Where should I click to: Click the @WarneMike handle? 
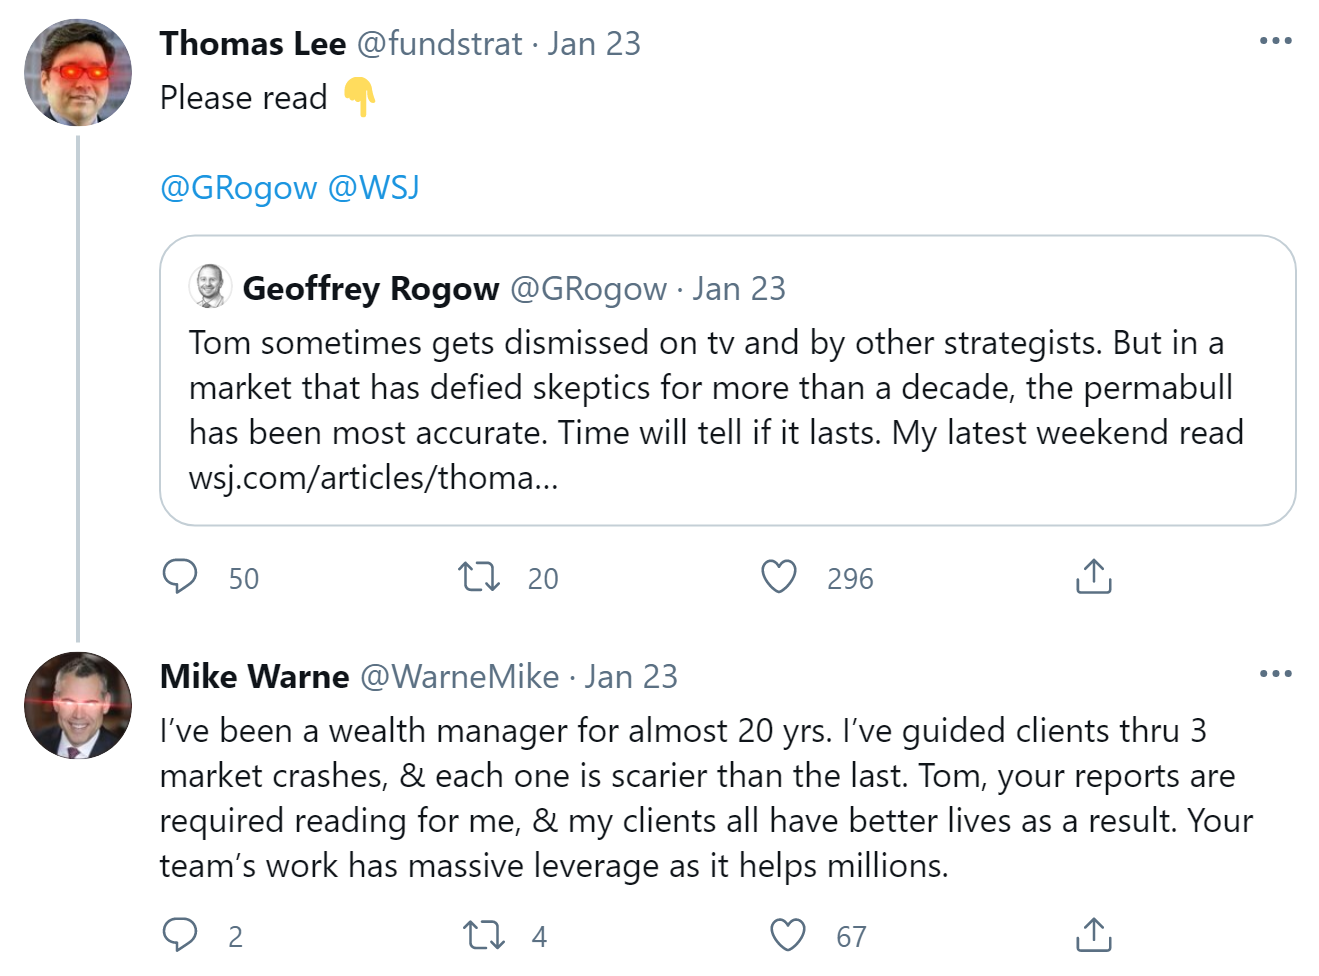[459, 677]
